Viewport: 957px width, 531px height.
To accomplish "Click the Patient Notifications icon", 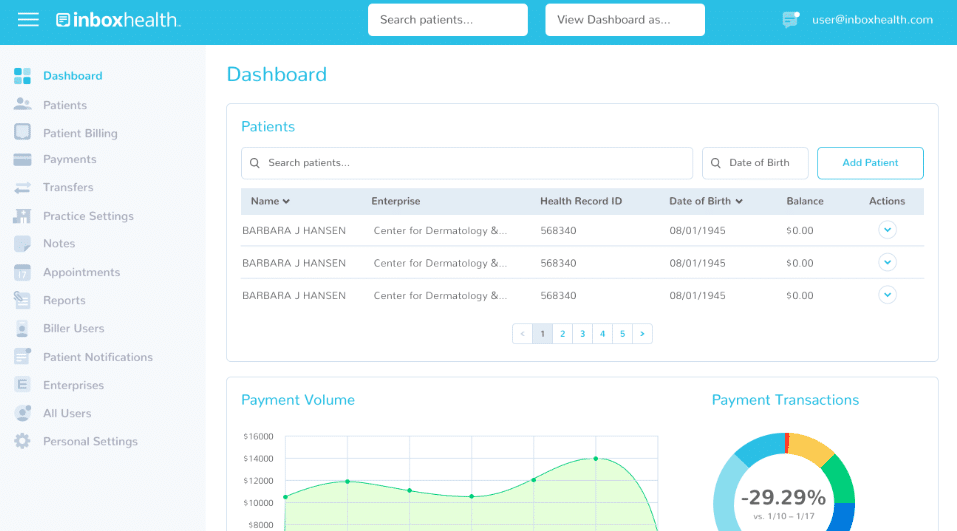I will click(22, 356).
